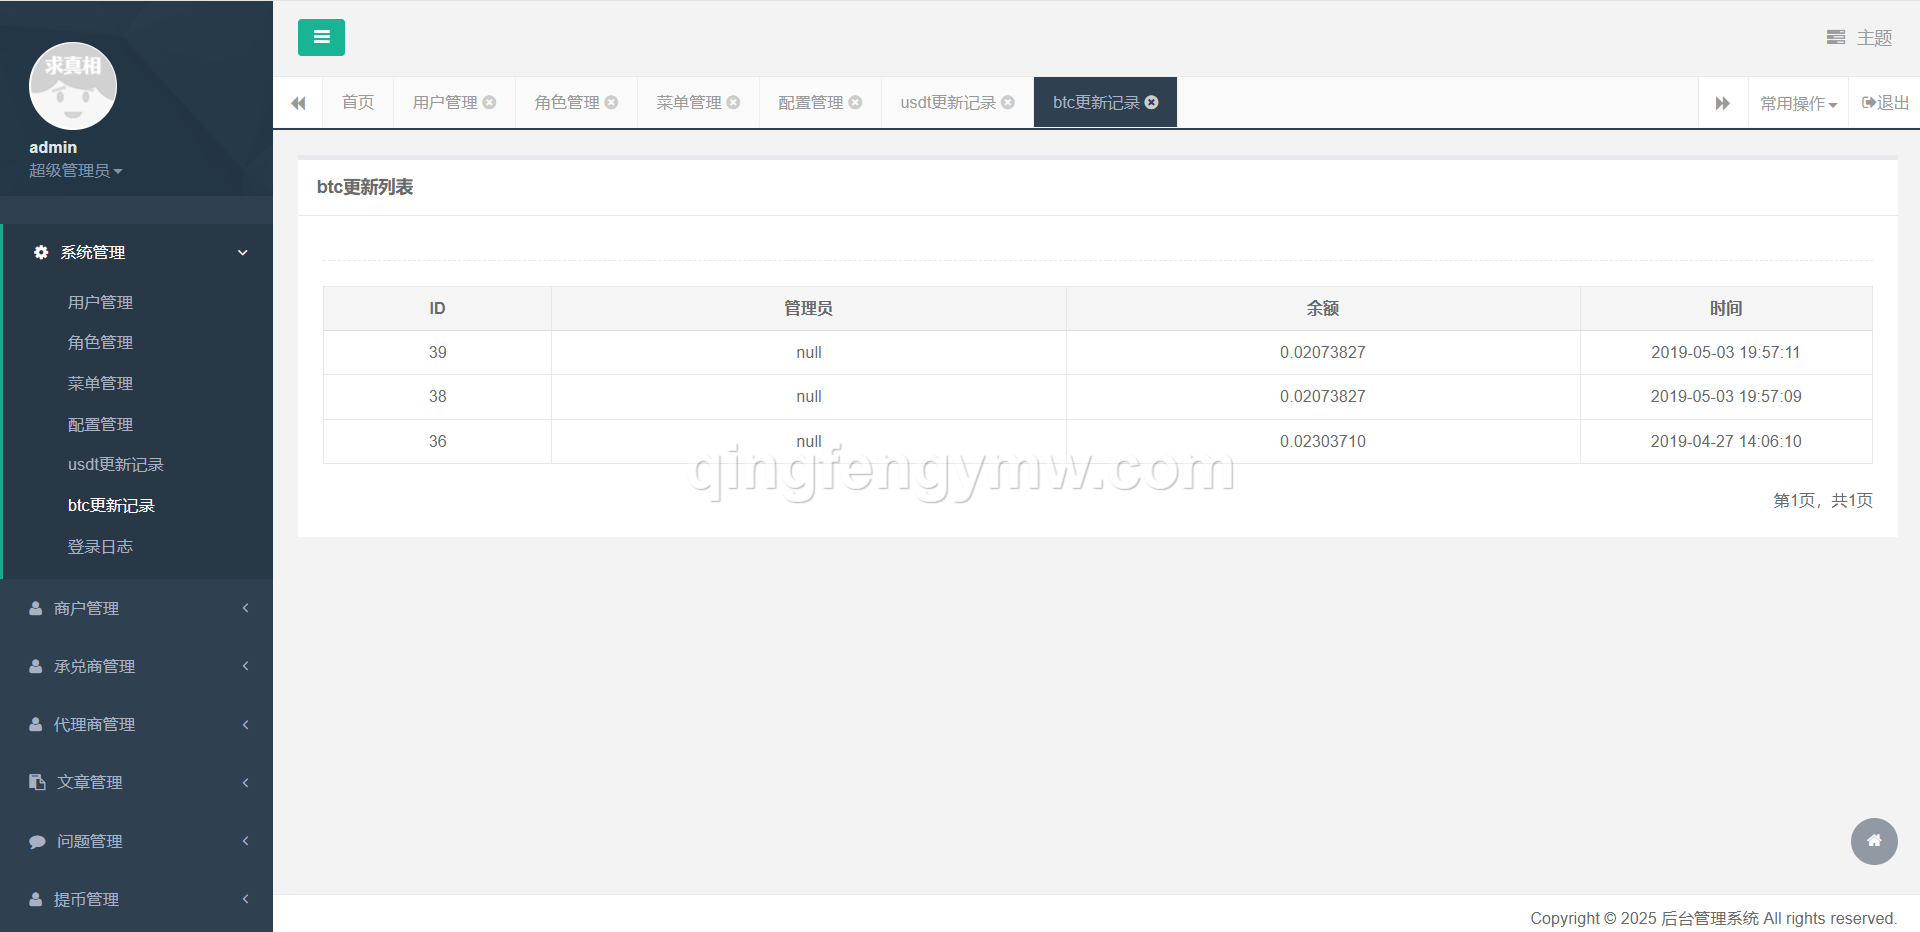This screenshot has height=932, width=1920.
Task: Click the 问题管理 chat bubble icon
Action: pyautogui.click(x=37, y=841)
